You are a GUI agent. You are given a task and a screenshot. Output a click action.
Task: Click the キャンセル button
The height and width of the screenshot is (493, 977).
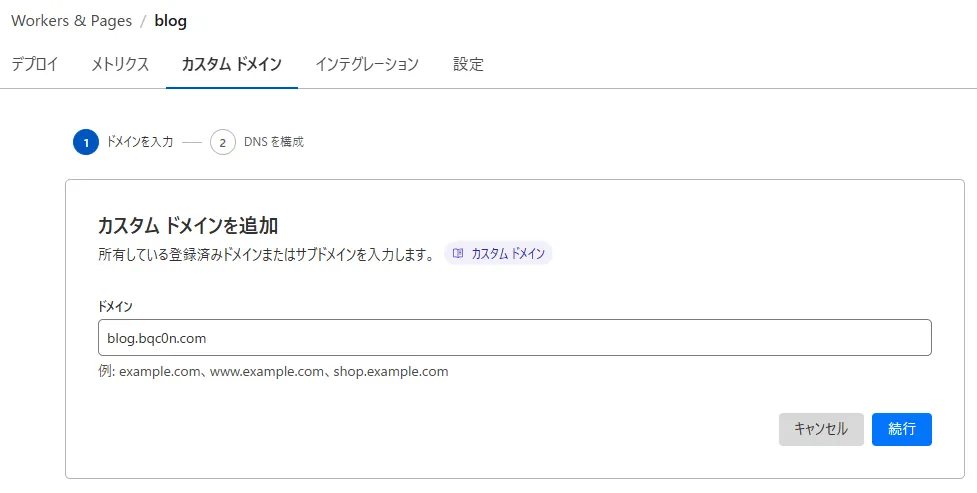(821, 429)
